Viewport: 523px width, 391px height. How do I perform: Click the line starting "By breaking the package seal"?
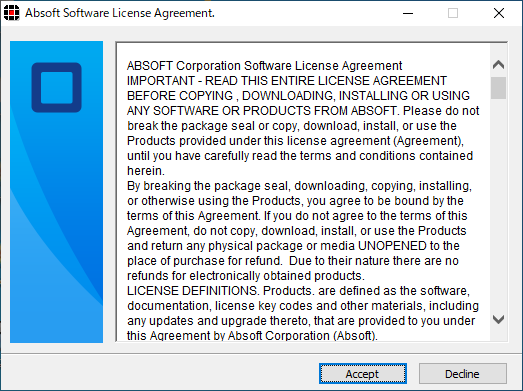point(299,186)
